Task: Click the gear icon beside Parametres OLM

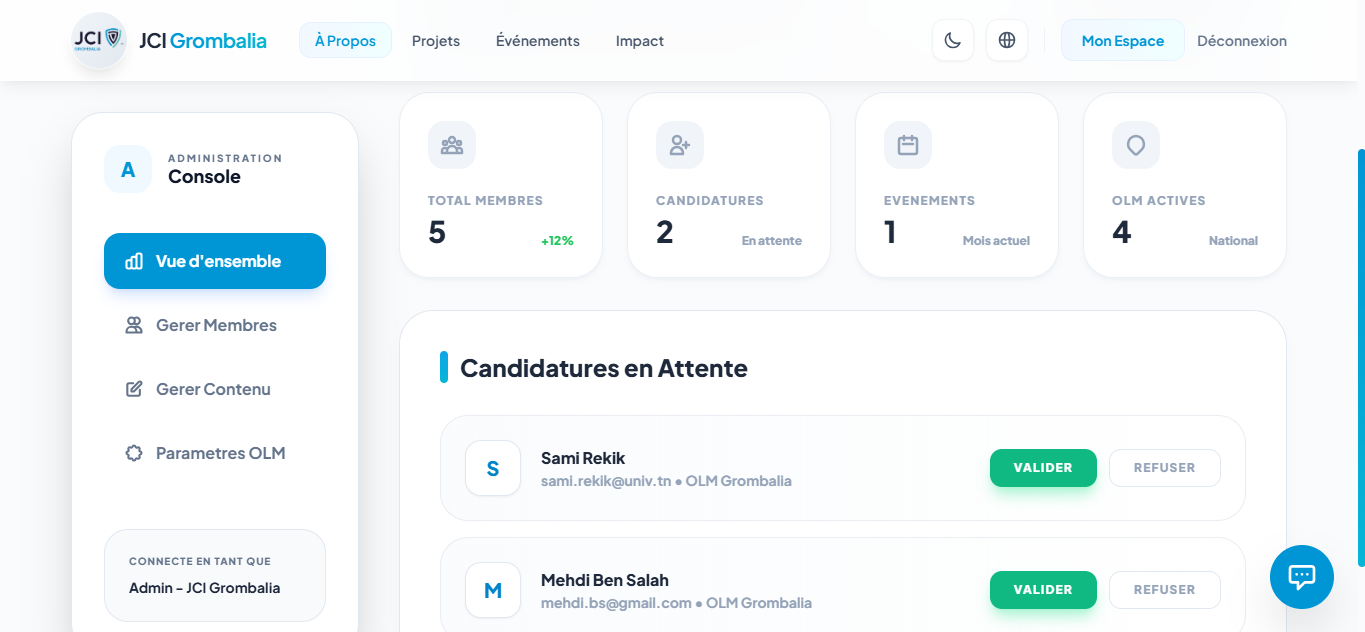Action: (x=134, y=453)
